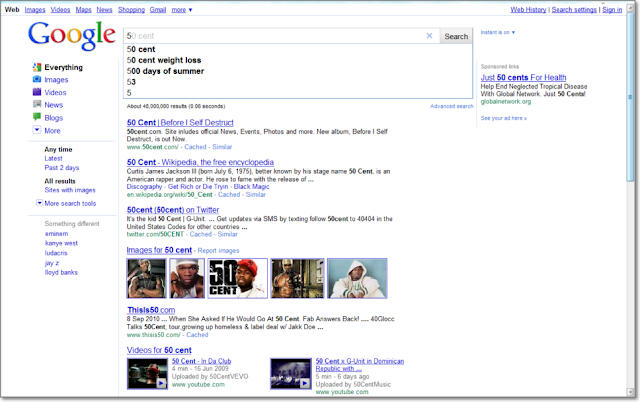The width and height of the screenshot is (640, 402).
Task: Try related search 'kanye west'
Action: pyautogui.click(x=61, y=243)
